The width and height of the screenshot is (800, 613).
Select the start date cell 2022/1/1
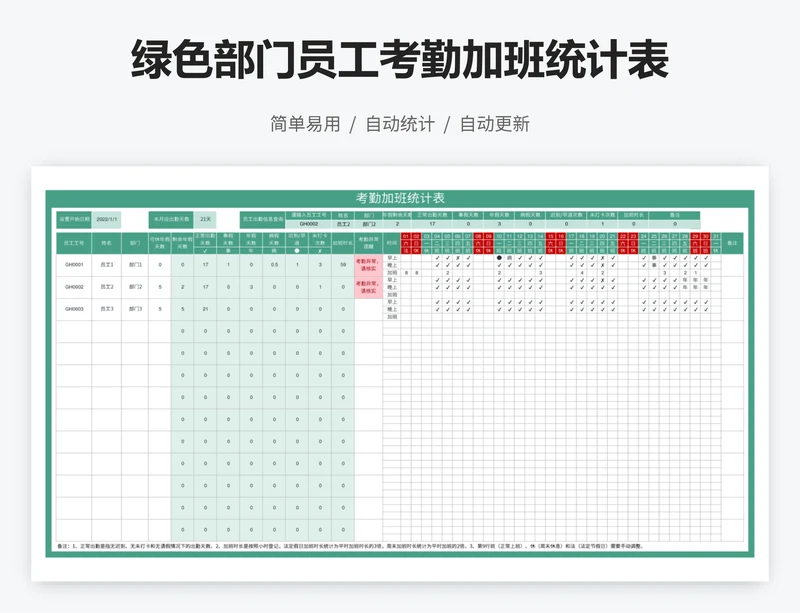click(107, 219)
